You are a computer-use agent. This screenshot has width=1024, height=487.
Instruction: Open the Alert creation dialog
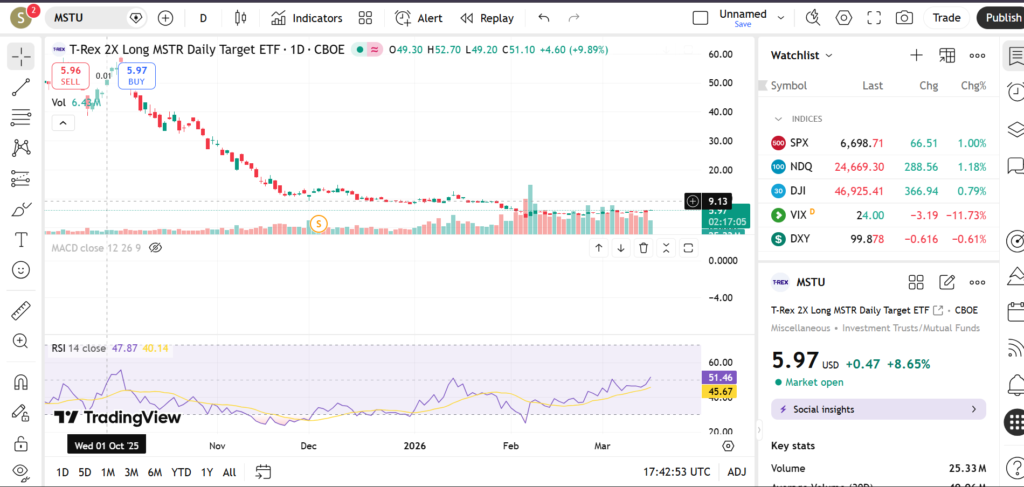(x=418, y=18)
